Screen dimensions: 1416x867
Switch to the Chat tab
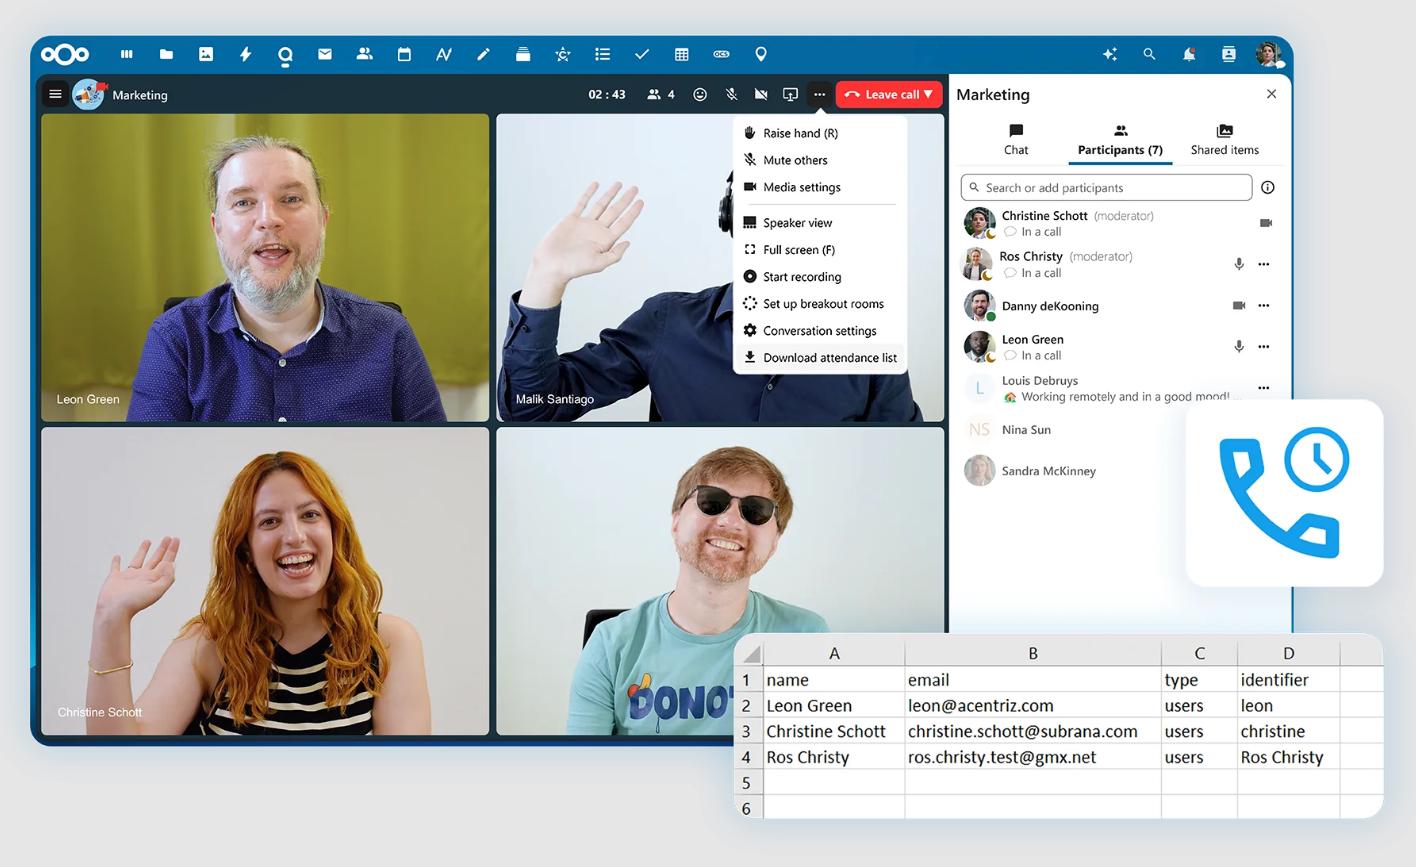pos(1015,140)
